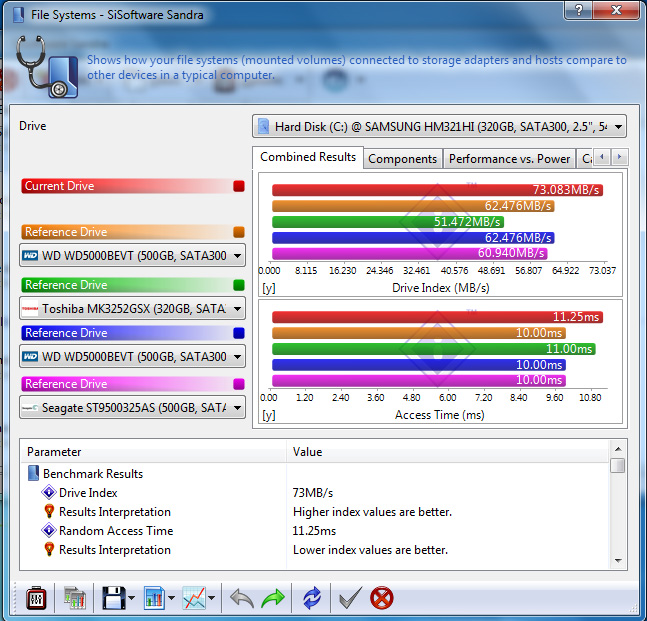Click the help question mark button

point(579,10)
